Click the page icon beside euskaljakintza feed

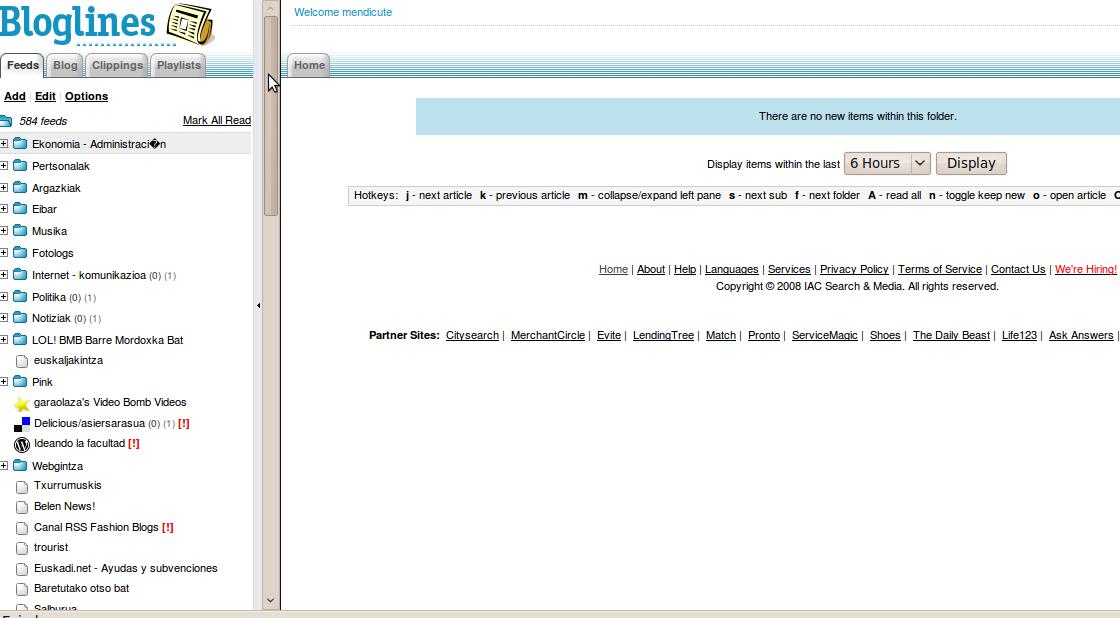(x=21, y=361)
